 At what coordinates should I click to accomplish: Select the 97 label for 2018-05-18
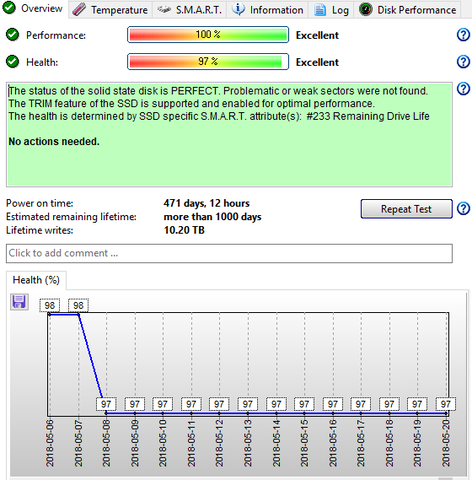[389, 404]
